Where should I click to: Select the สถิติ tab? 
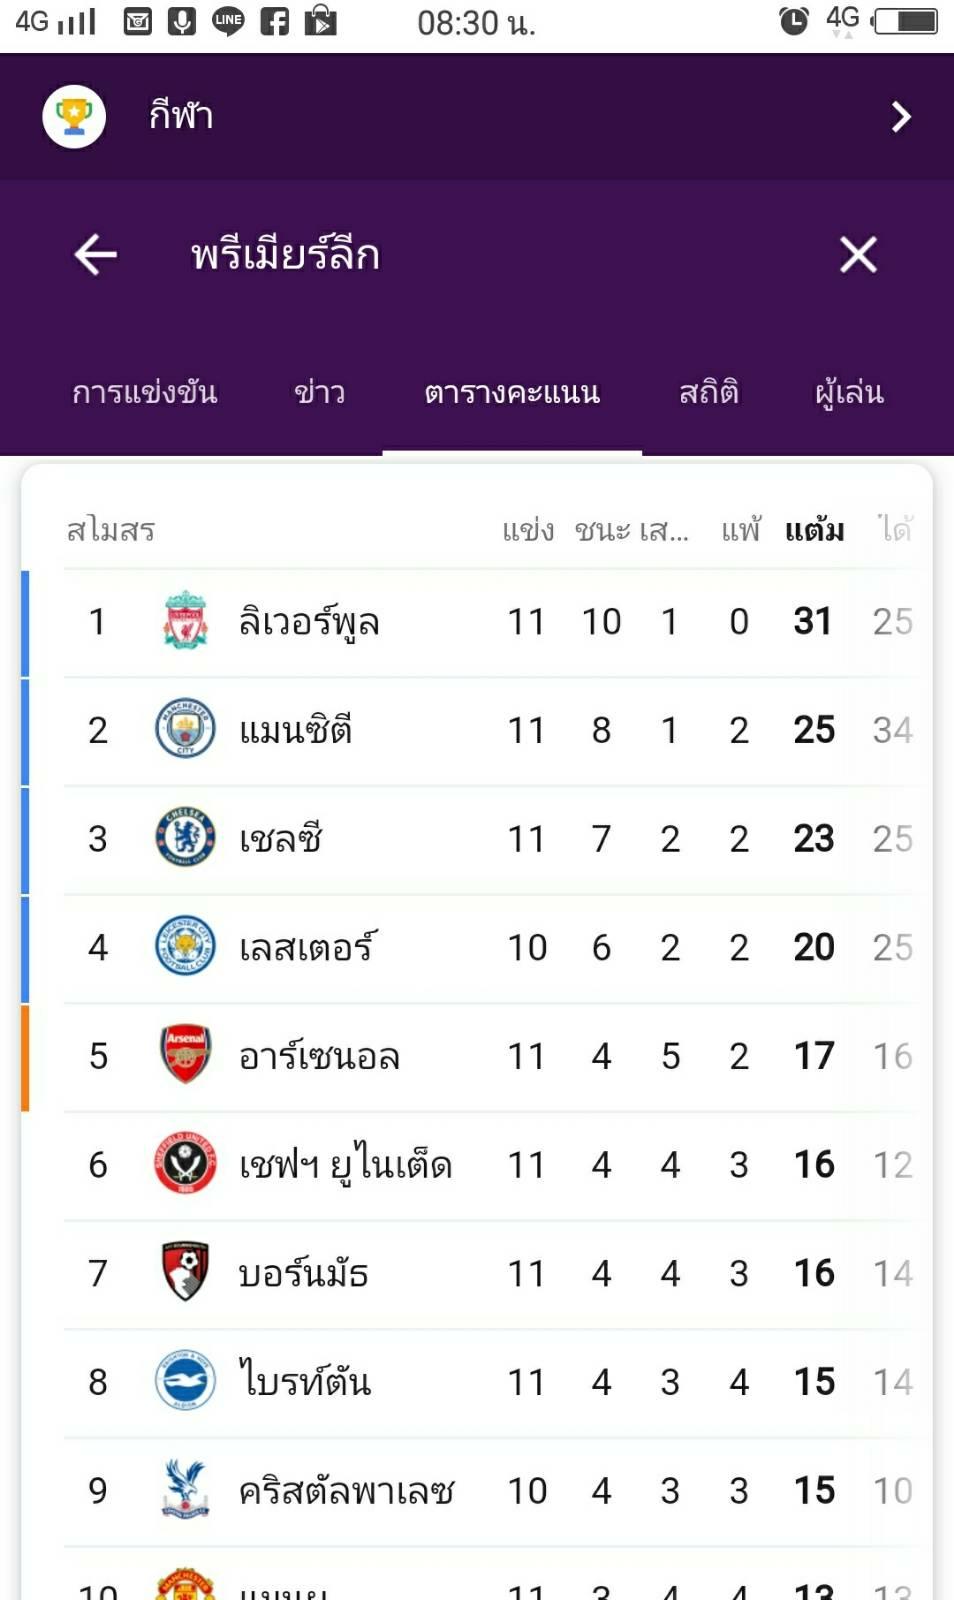708,393
